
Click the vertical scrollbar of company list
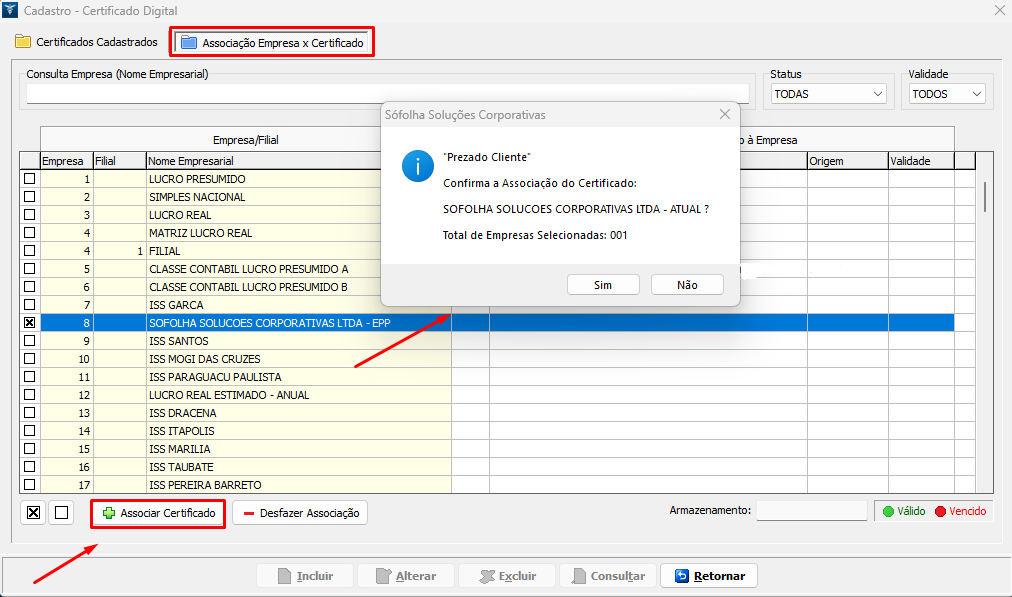coord(985,197)
